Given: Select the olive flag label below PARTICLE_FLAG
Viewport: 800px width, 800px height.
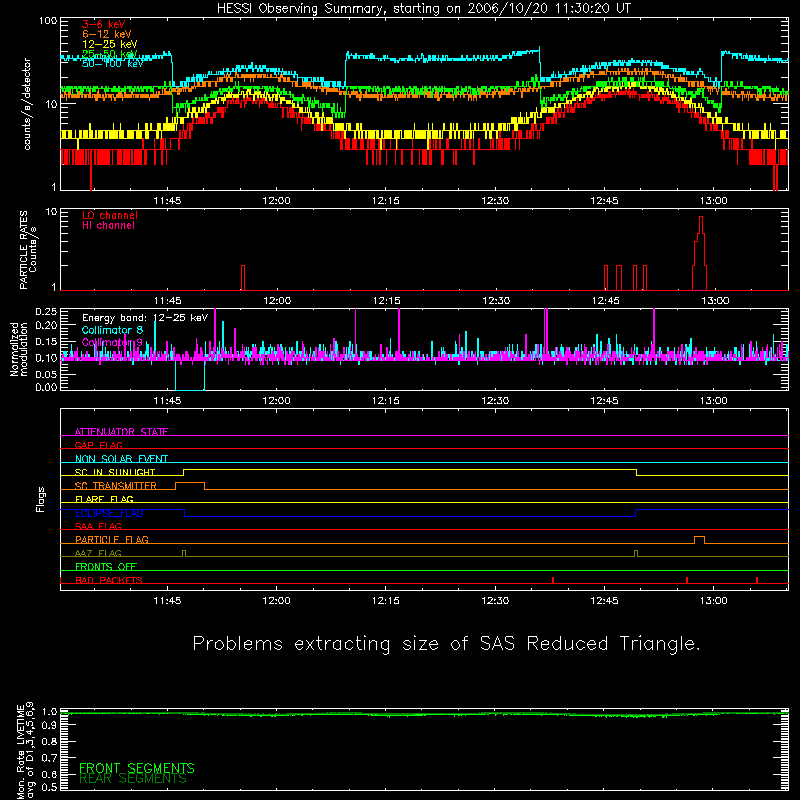Looking at the screenshot, I should (98, 553).
